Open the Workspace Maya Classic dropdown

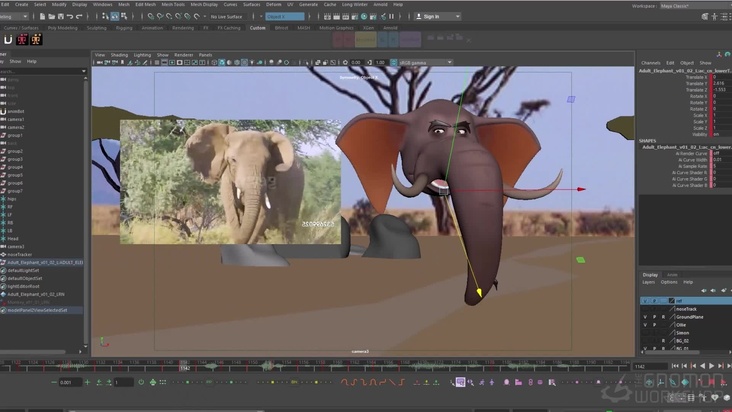696,6
